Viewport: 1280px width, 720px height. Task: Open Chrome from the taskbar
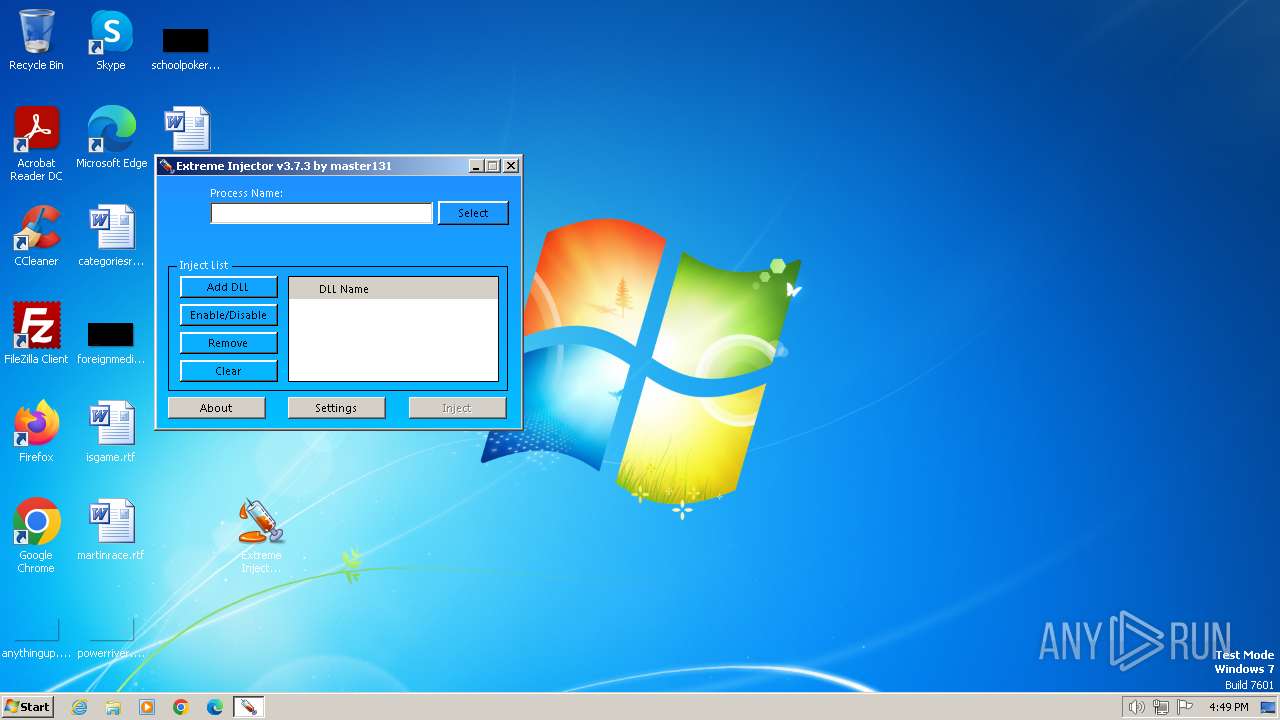[x=181, y=707]
